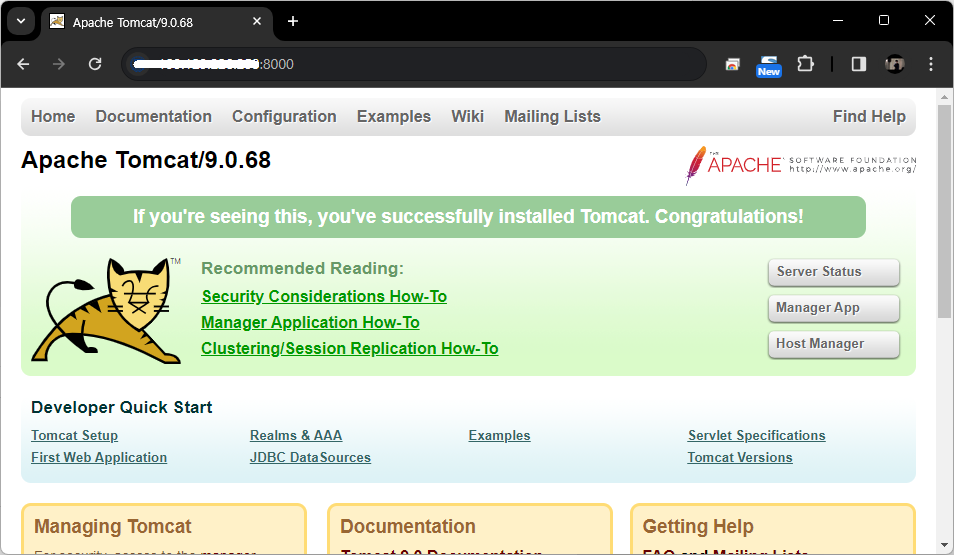Click the Apache Tomcat/9.0.68 page heading
This screenshot has height=555, width=954.
tap(146, 160)
